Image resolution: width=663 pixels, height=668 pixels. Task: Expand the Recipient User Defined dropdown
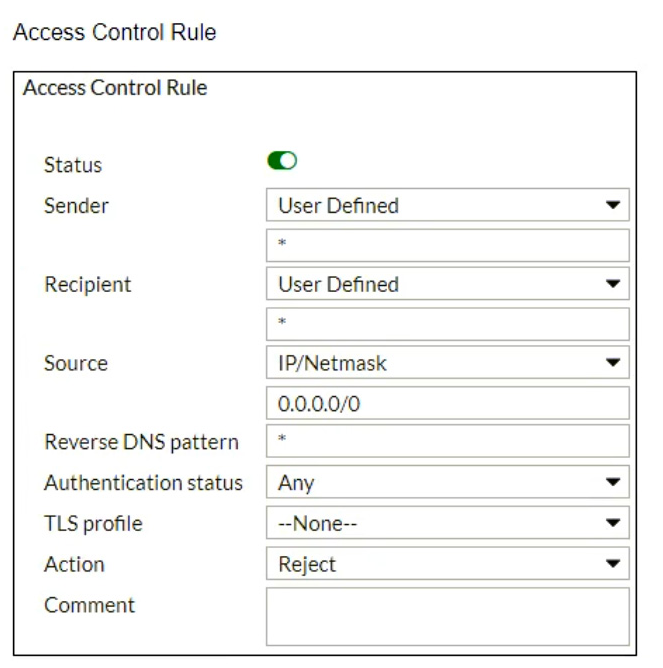click(447, 285)
